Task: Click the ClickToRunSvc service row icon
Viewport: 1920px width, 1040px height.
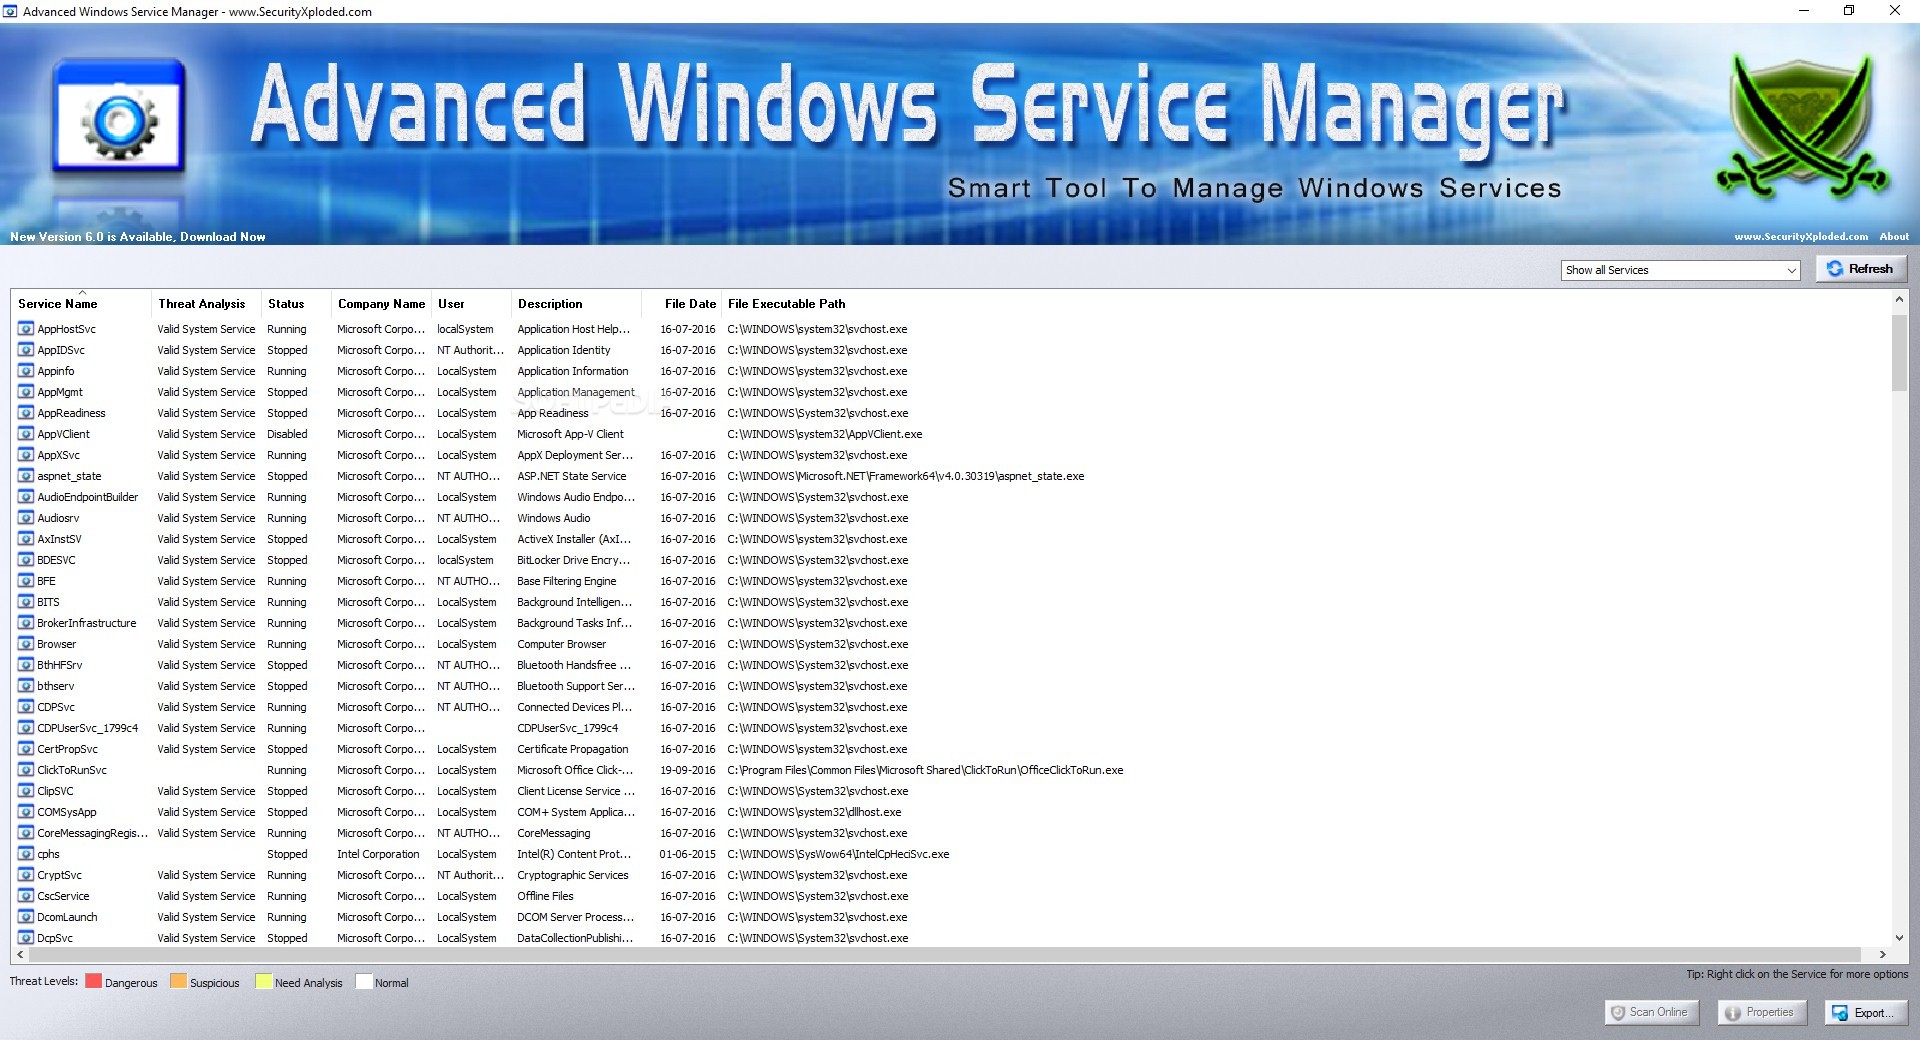Action: [x=26, y=769]
